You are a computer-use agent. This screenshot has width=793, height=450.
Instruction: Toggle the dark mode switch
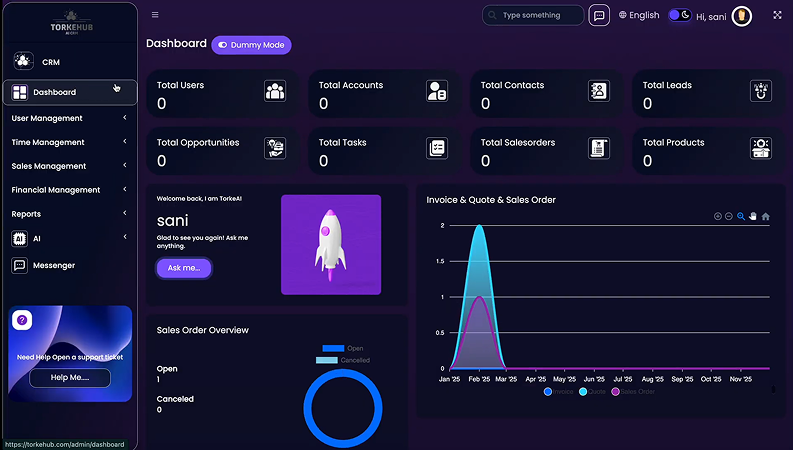point(680,15)
